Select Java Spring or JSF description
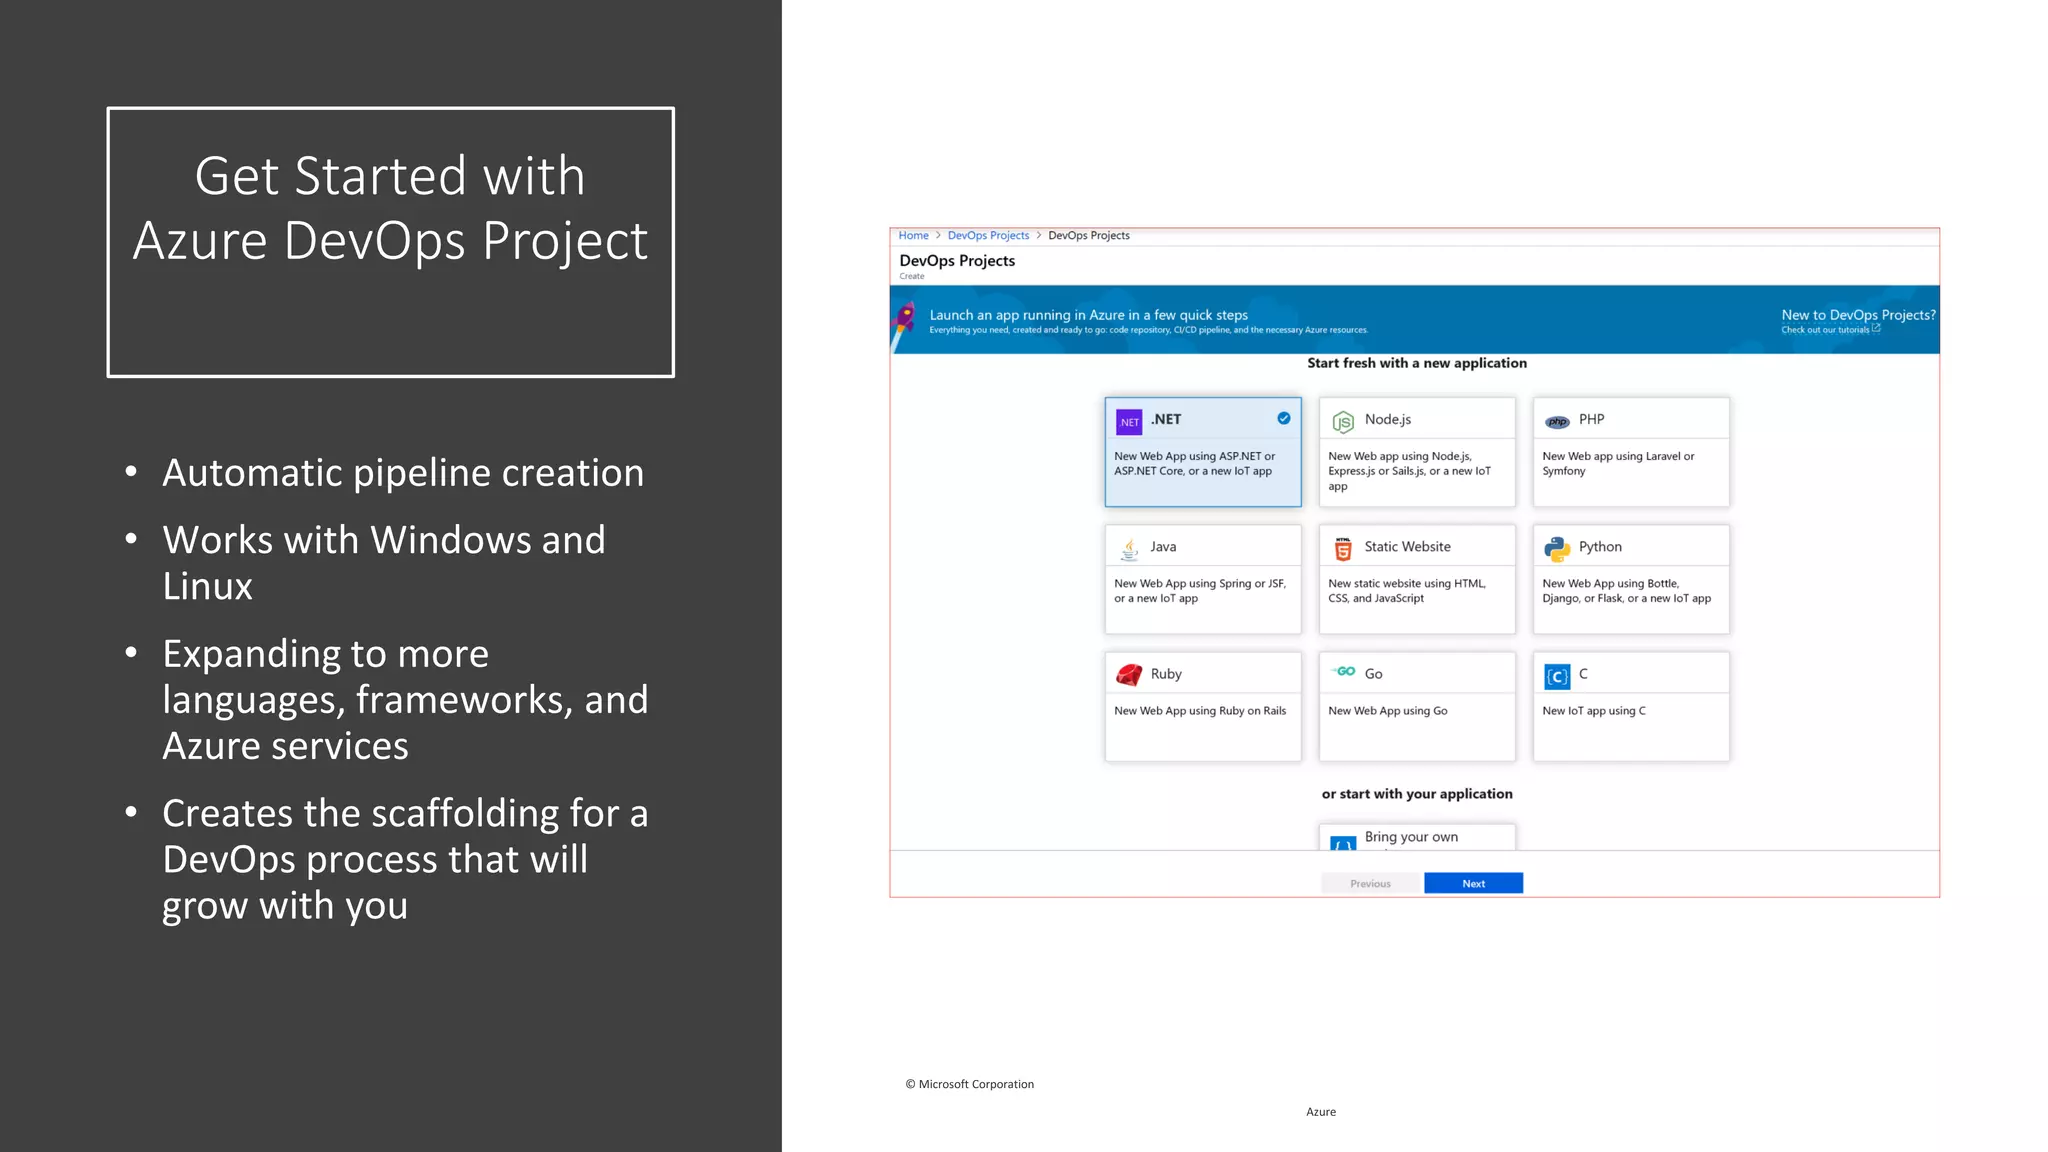Viewport: 2048px width, 1152px height. click(x=1200, y=591)
